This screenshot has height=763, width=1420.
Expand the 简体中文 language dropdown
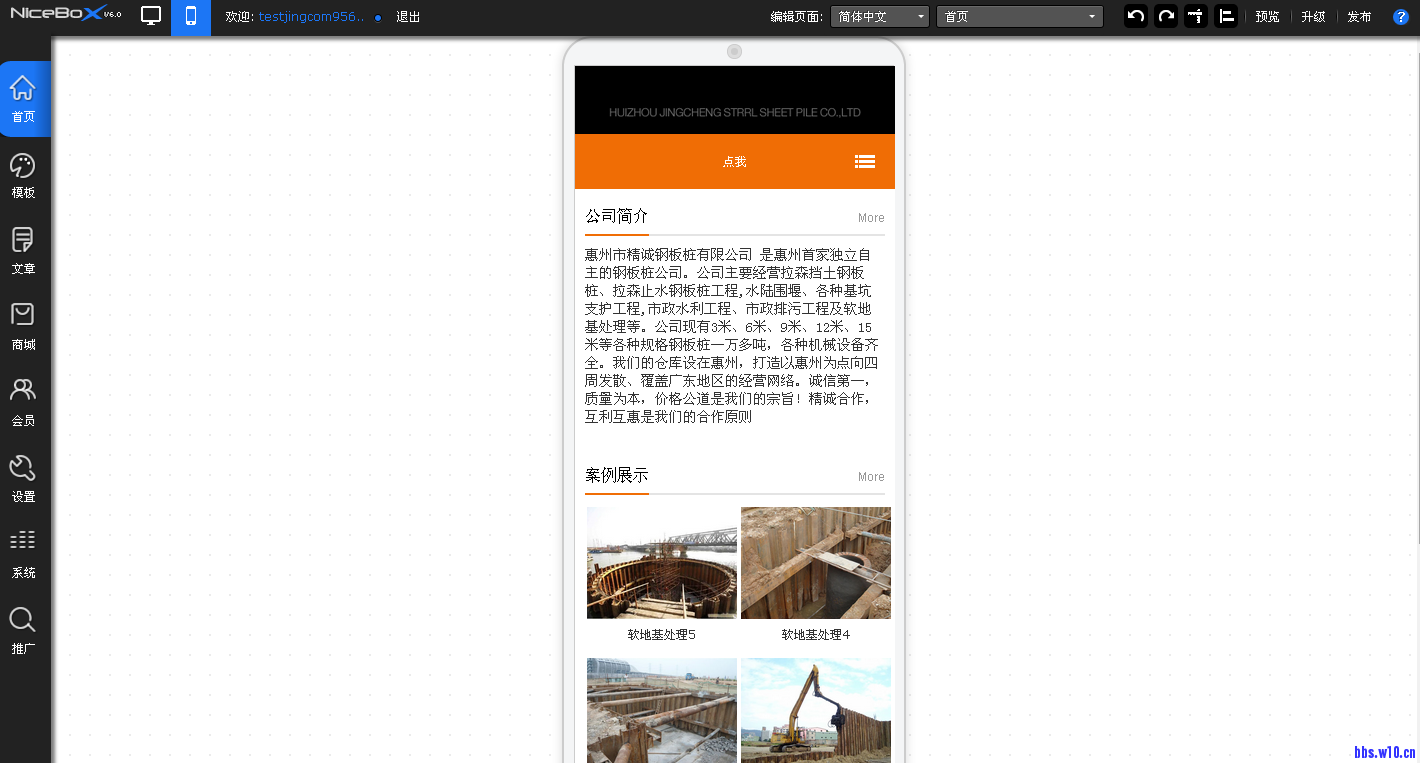point(880,17)
